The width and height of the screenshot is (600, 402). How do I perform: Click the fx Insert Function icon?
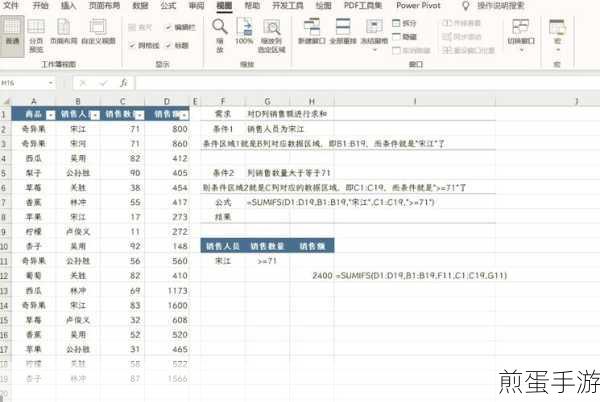point(124,83)
